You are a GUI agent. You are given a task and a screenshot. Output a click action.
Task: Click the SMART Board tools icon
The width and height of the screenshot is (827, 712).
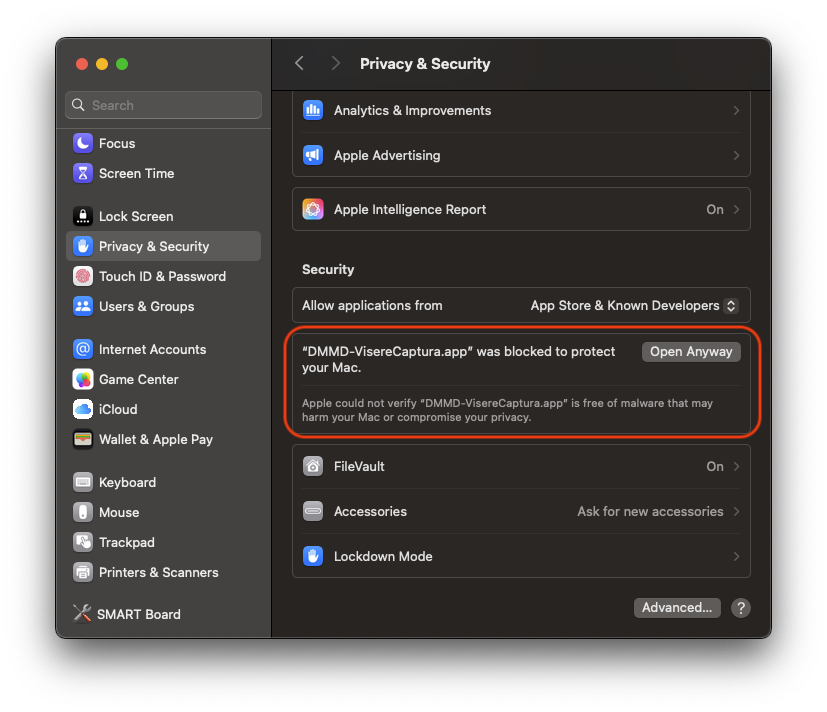click(82, 613)
